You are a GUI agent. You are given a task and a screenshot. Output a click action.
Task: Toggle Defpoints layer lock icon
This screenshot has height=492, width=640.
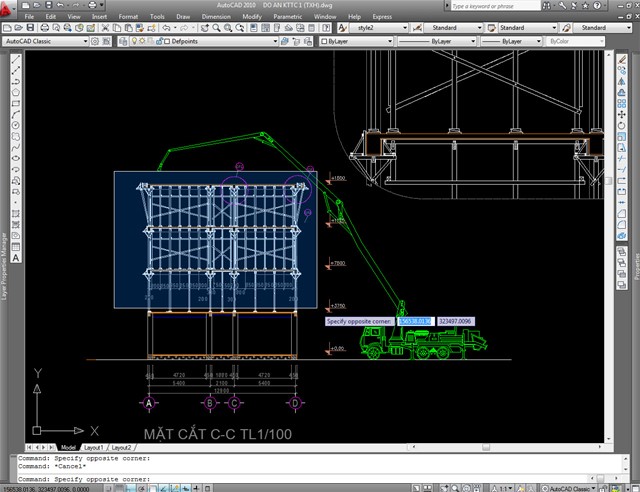point(160,41)
